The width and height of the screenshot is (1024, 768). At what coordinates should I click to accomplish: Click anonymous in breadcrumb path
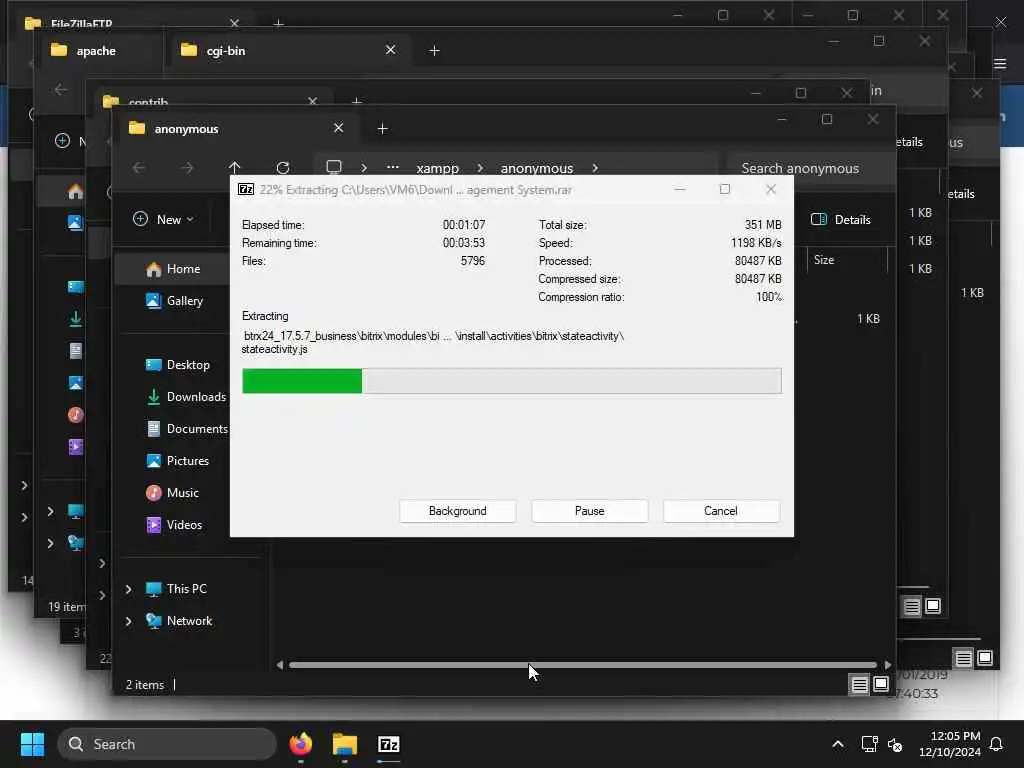pos(537,168)
